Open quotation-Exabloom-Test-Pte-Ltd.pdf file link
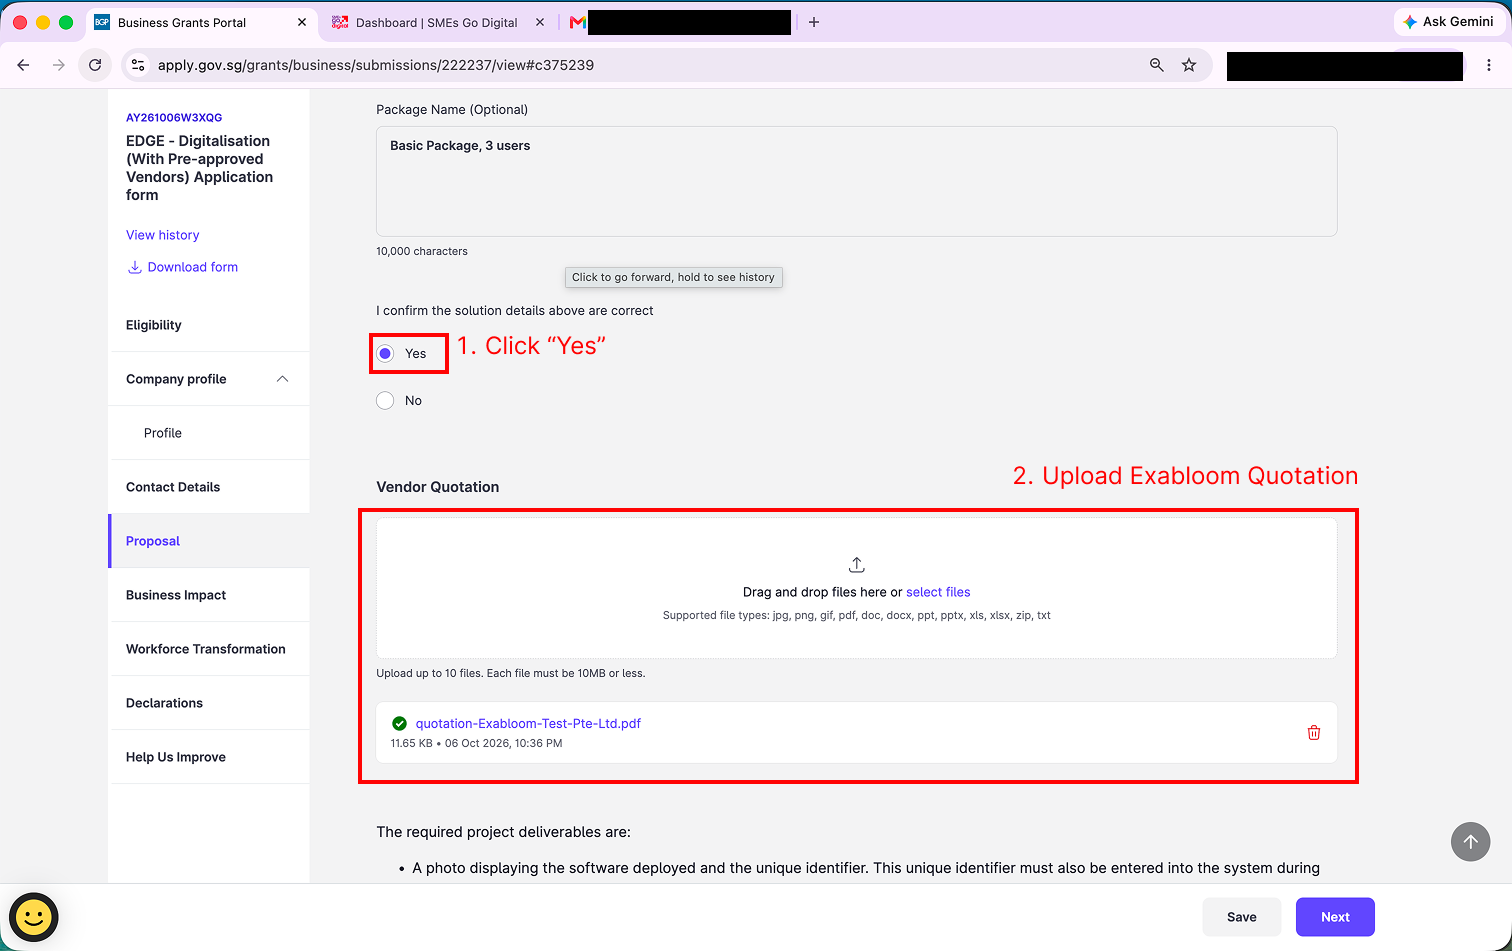This screenshot has height=951, width=1512. pos(528,723)
